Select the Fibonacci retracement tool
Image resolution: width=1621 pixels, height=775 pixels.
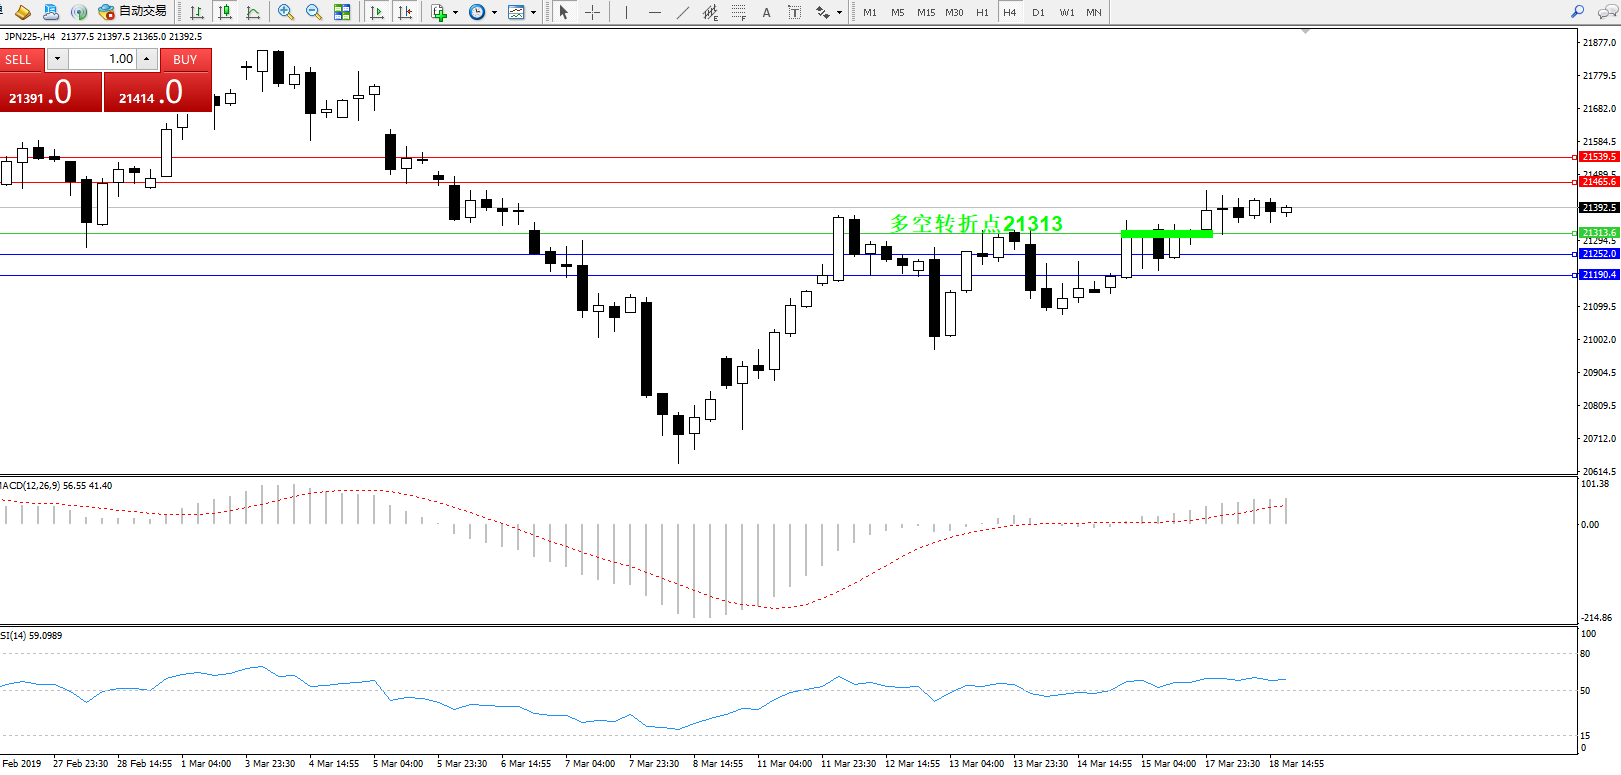738,12
